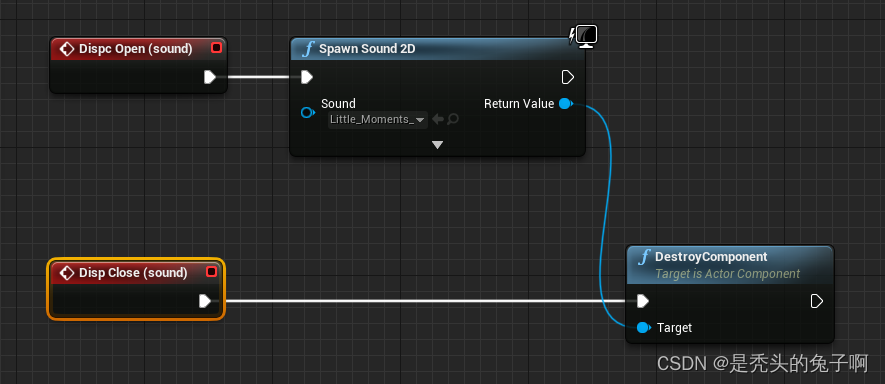The image size is (885, 384).
Task: Select the DestroyComponent node title
Action: (711, 257)
